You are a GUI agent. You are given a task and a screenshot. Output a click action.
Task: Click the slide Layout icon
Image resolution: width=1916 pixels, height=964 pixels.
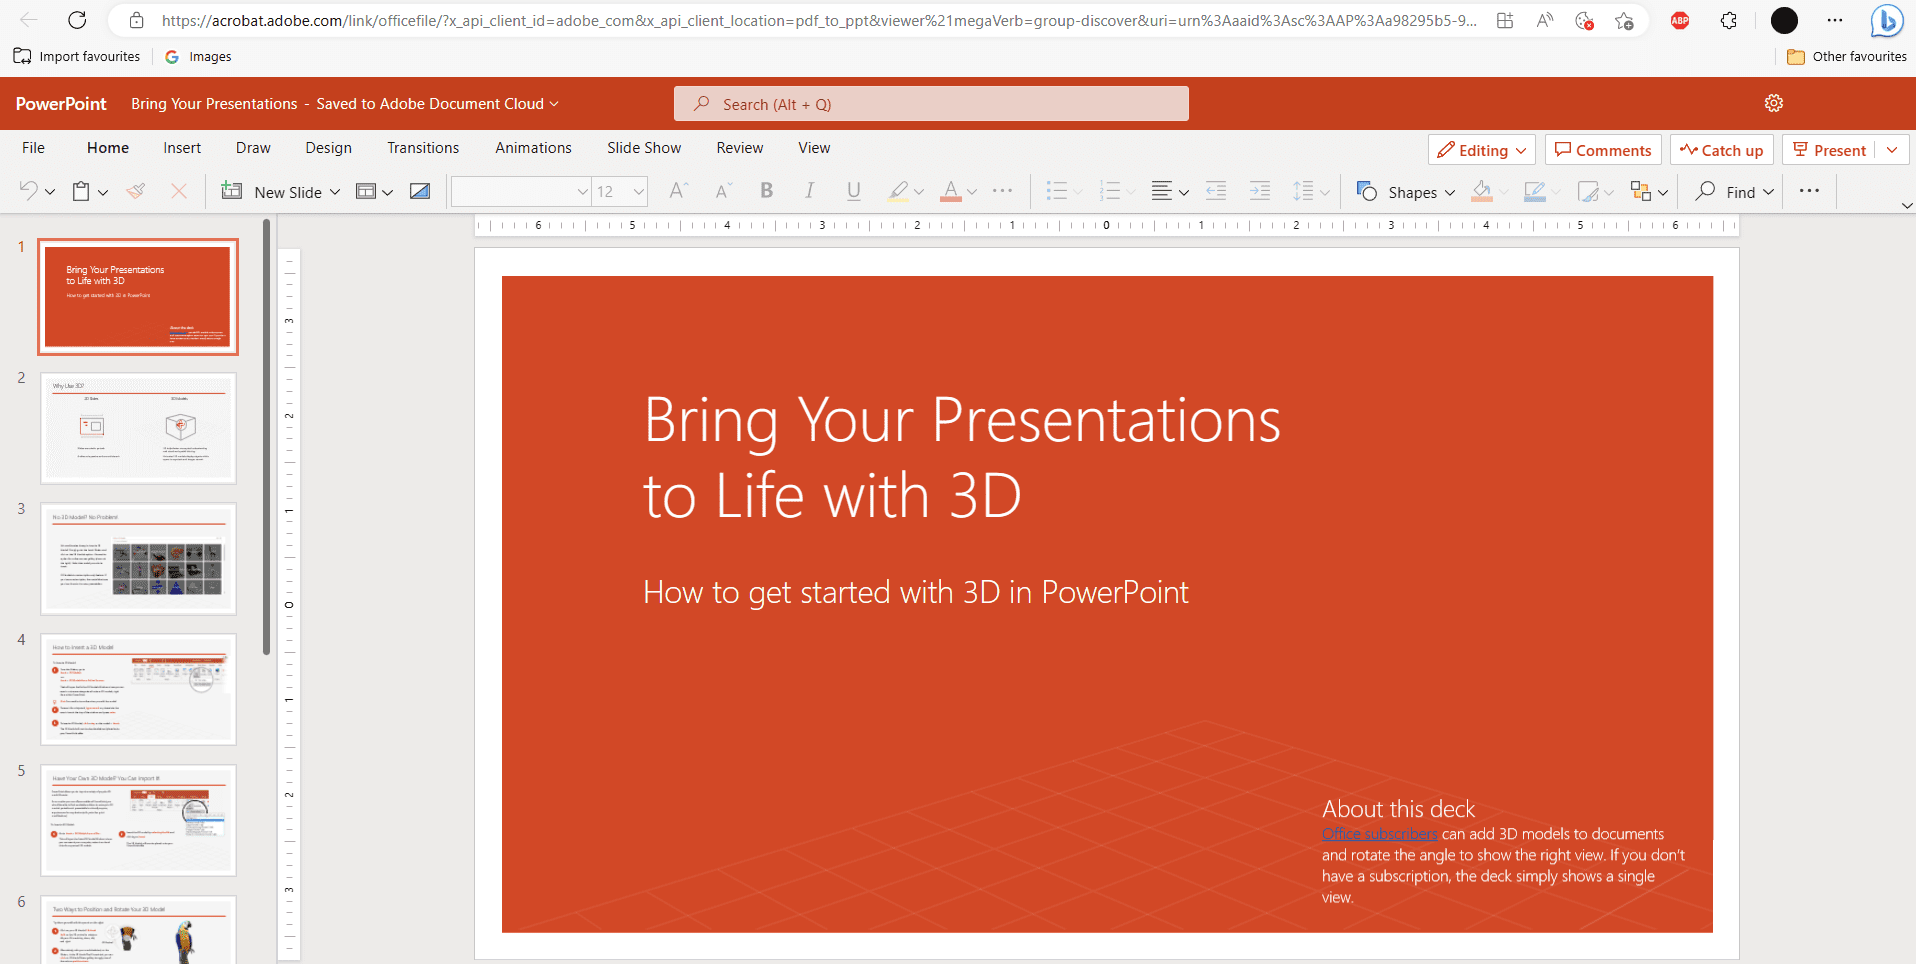[x=366, y=191]
